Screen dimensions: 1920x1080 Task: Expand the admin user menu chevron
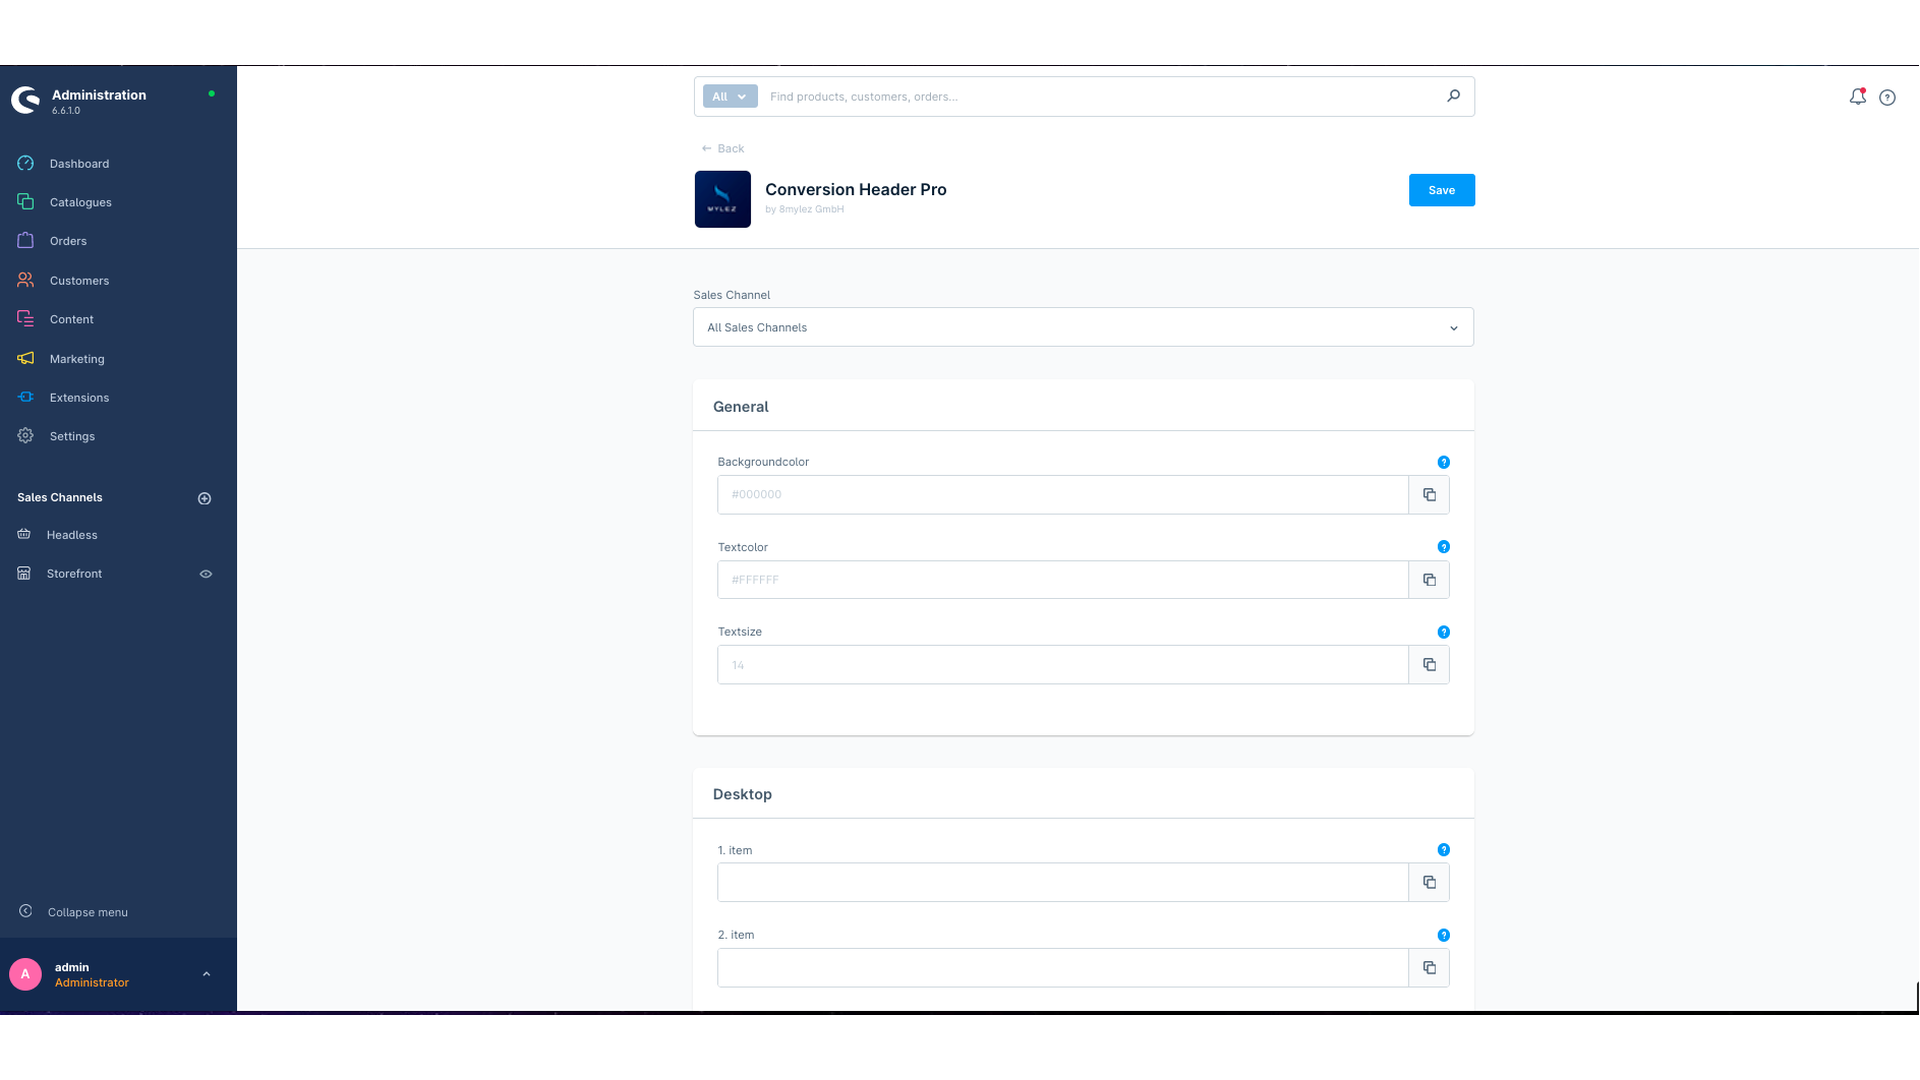tap(206, 974)
